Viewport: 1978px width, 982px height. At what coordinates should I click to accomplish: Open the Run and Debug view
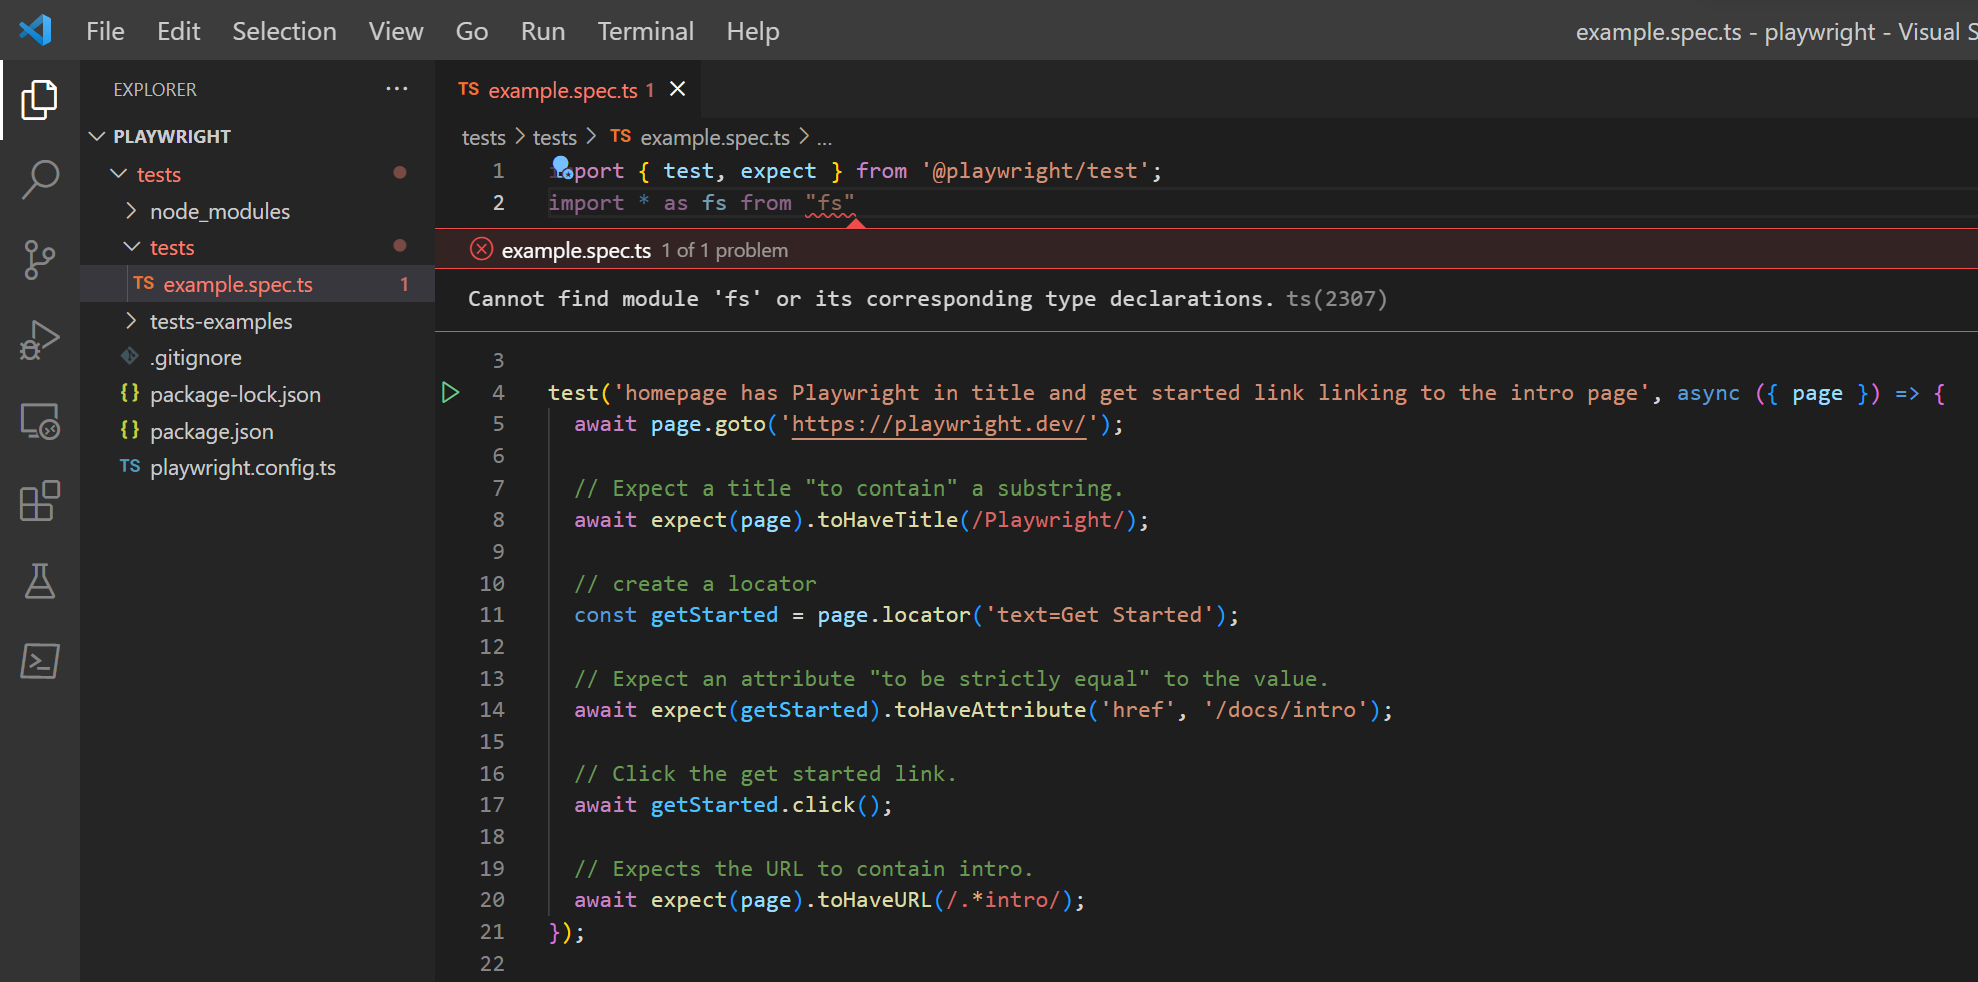coord(40,340)
